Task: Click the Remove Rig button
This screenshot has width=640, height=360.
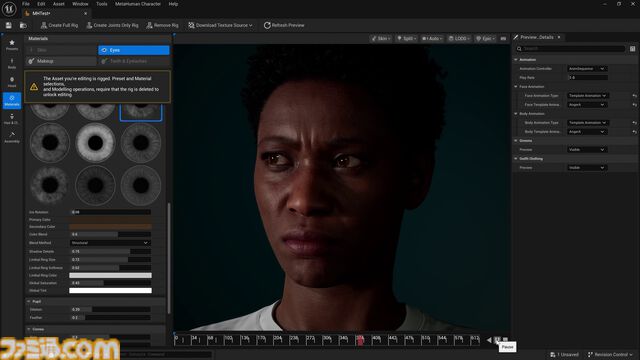Action: 162,25
